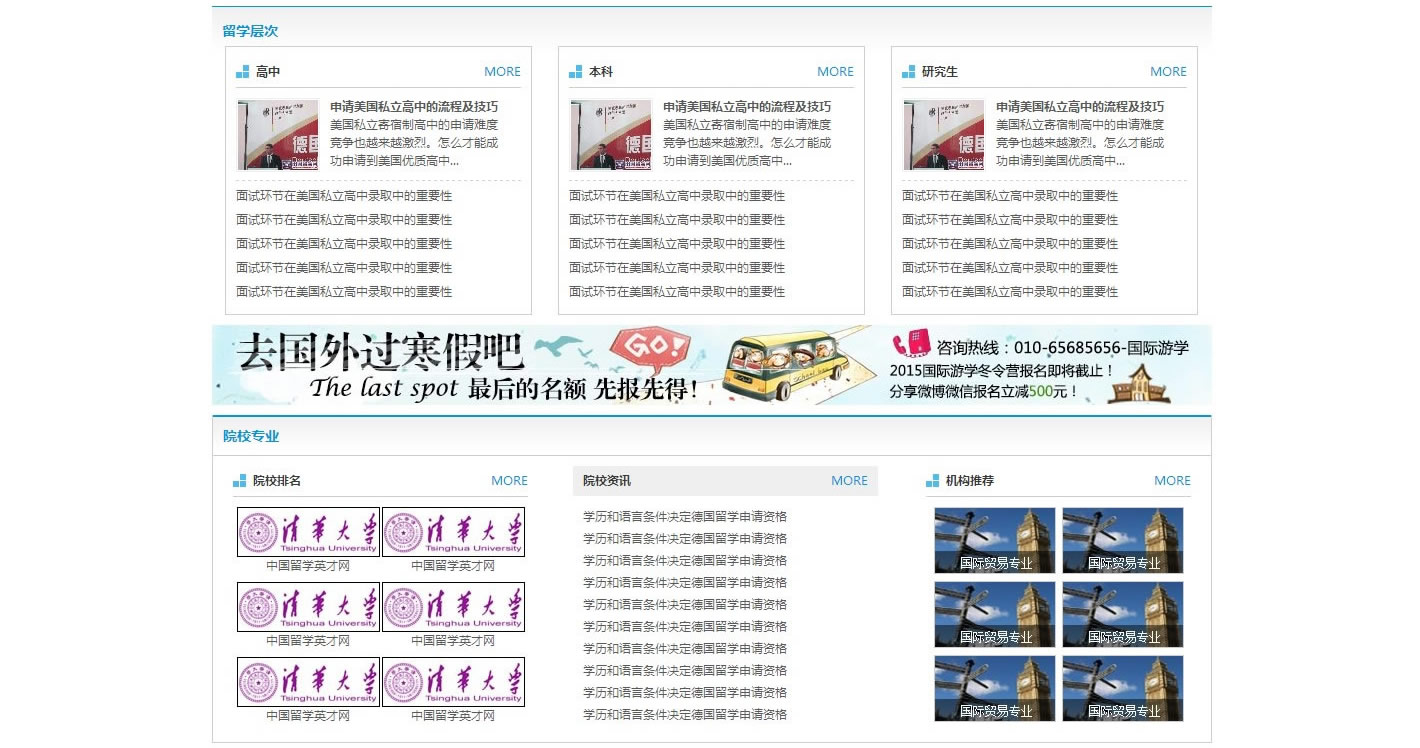The image size is (1420, 748).
Task: Click the article thumbnail in the 研究生 panel
Action: [943, 134]
